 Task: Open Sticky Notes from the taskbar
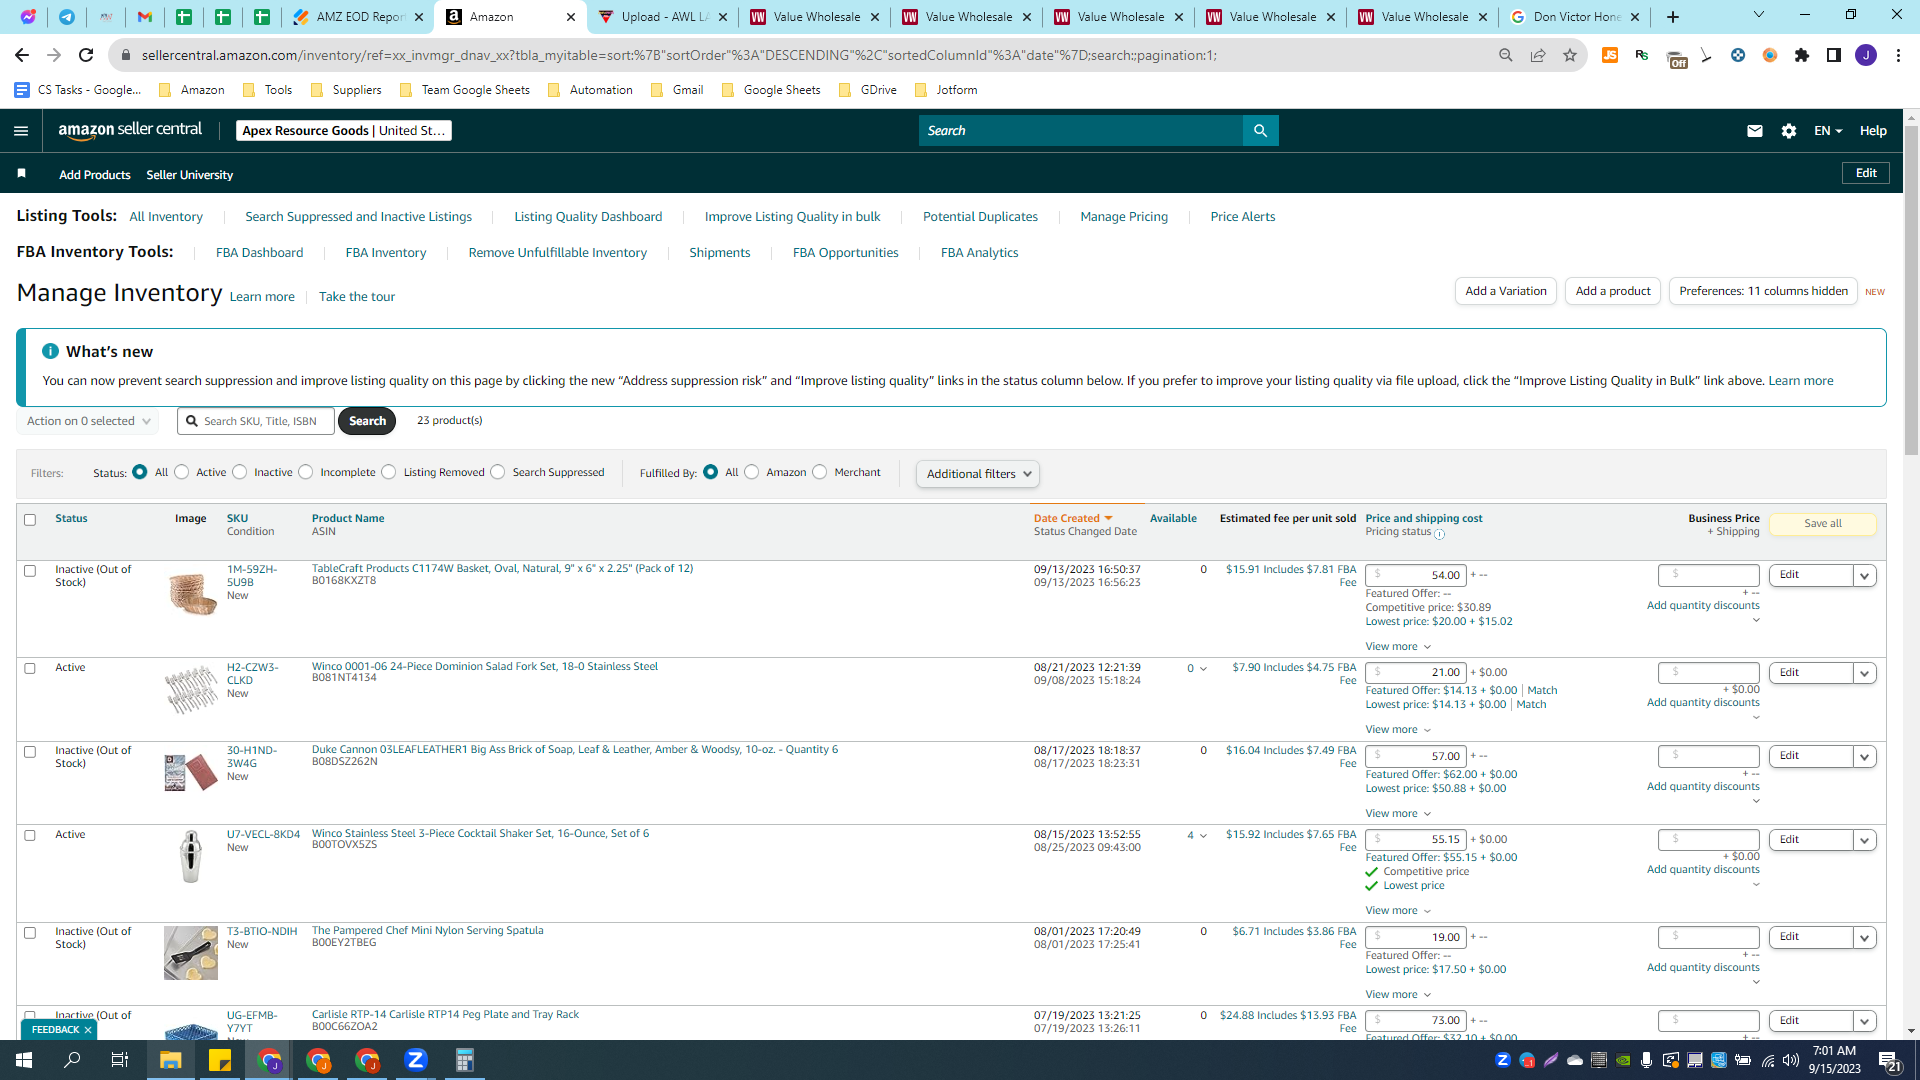(x=220, y=1060)
